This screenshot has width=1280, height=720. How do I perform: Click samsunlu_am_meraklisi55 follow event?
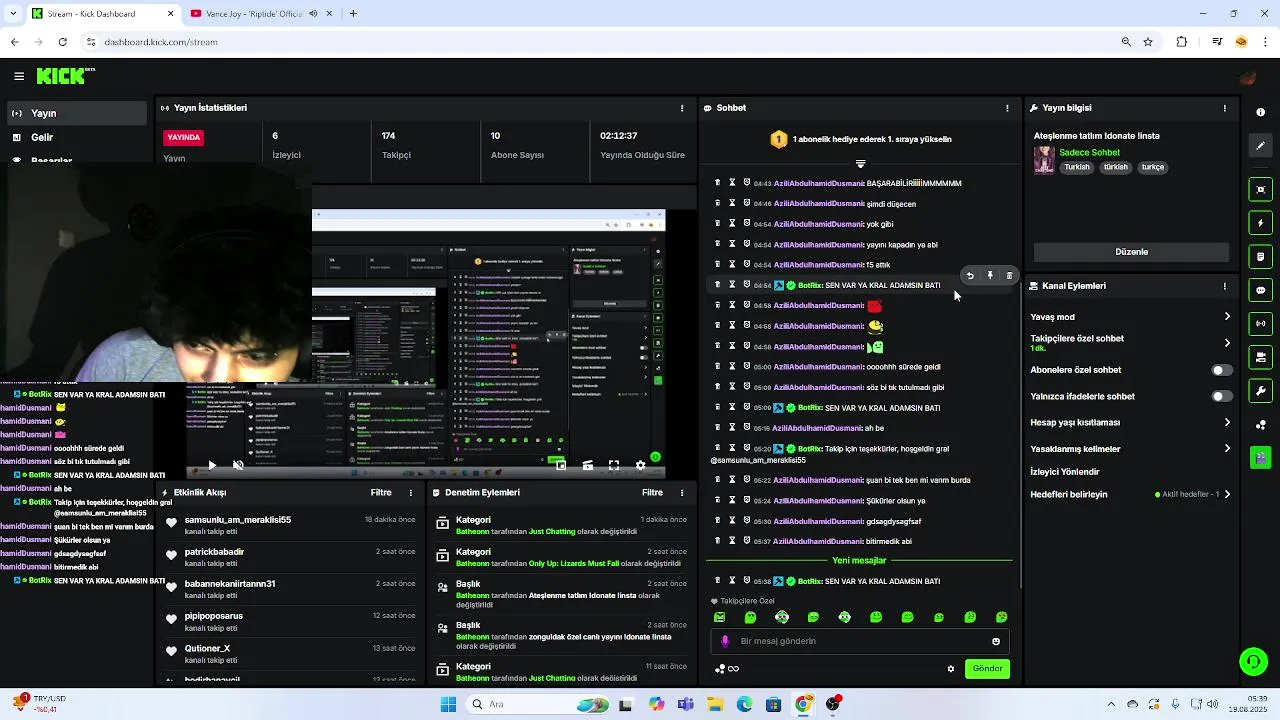pos(290,525)
